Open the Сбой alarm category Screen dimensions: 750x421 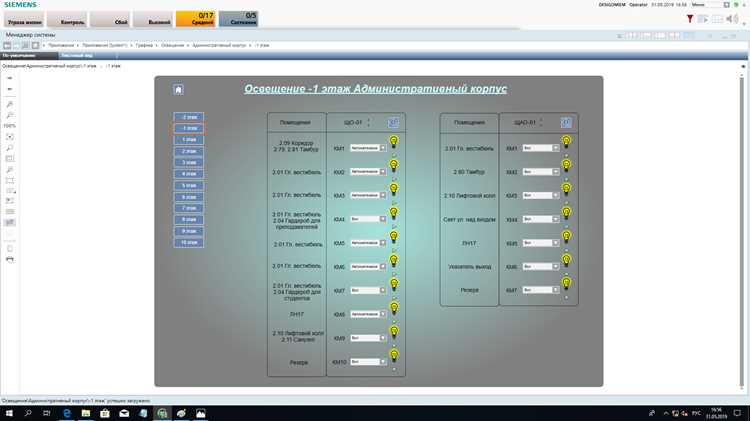(110, 19)
